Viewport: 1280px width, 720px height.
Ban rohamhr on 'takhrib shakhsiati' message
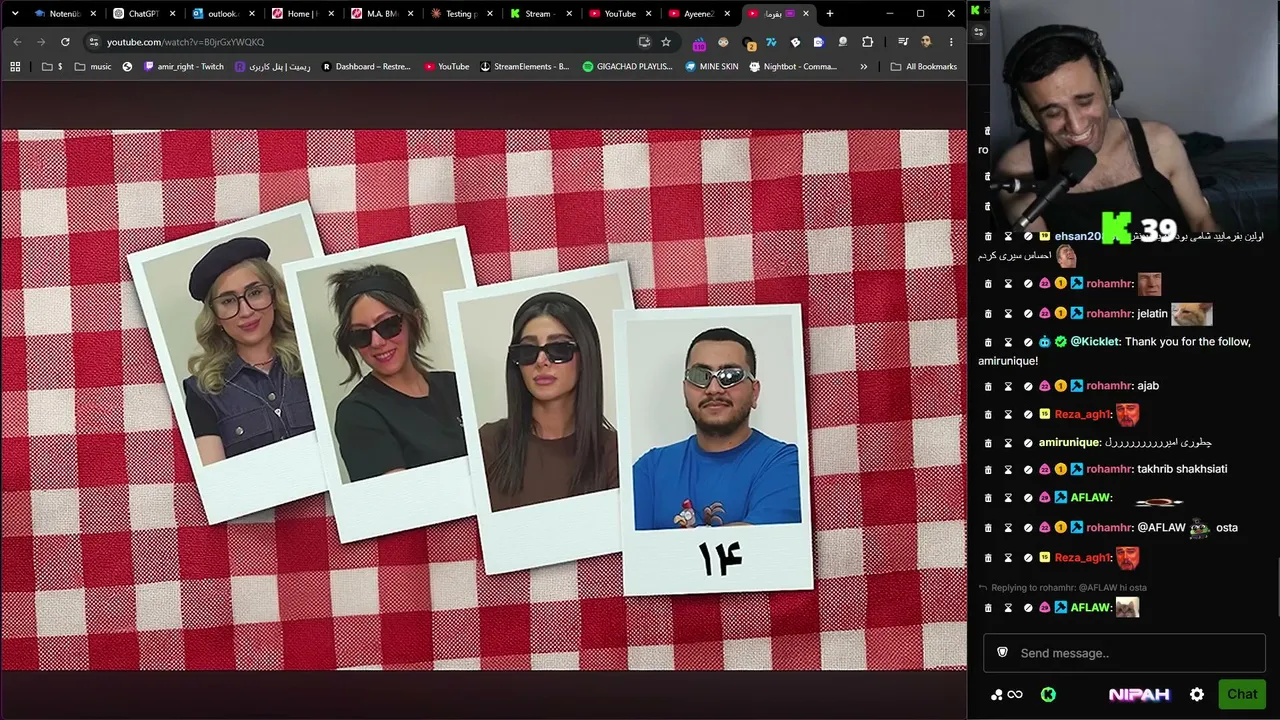1028,469
